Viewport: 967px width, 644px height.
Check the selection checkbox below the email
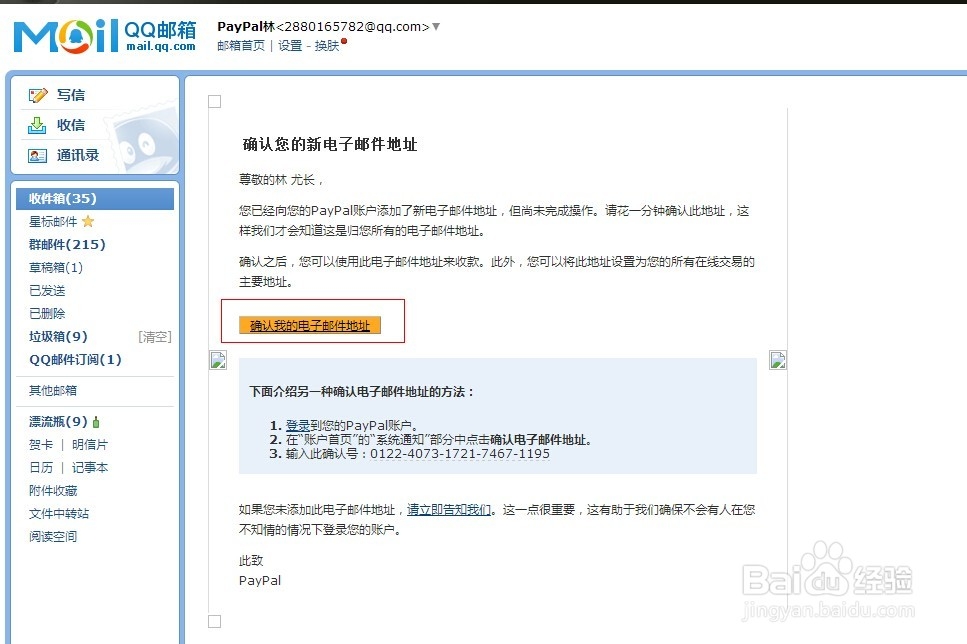(214, 621)
